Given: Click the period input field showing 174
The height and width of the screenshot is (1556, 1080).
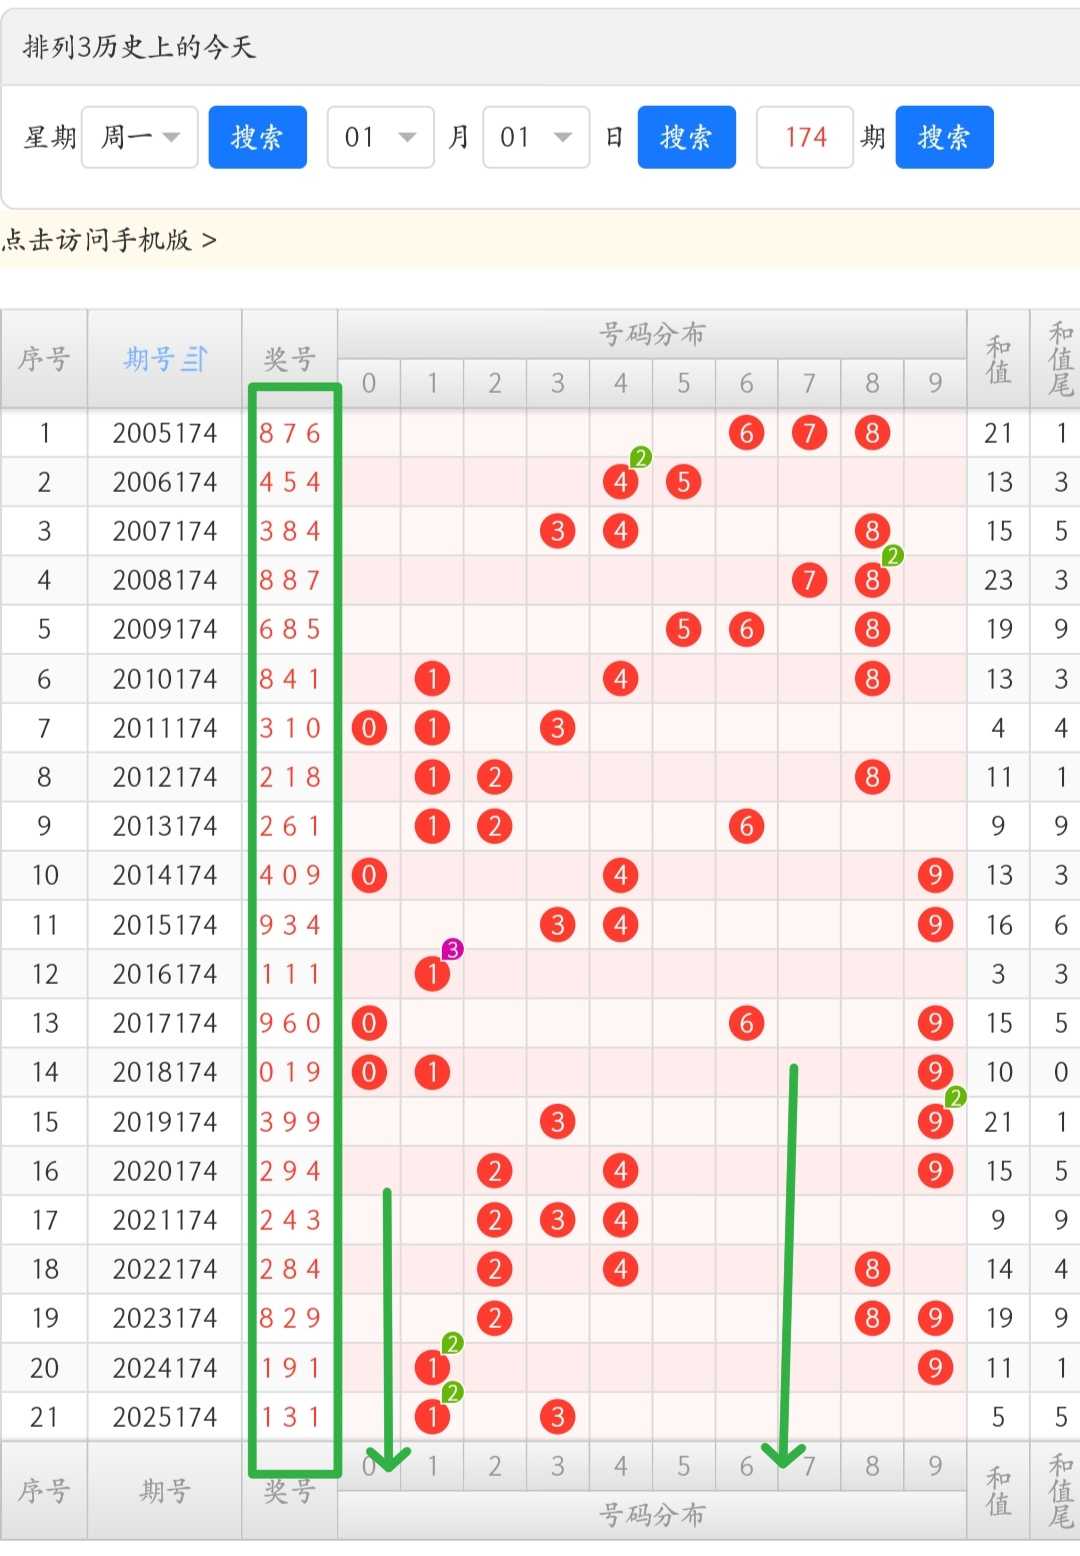Looking at the screenshot, I should (x=805, y=137).
